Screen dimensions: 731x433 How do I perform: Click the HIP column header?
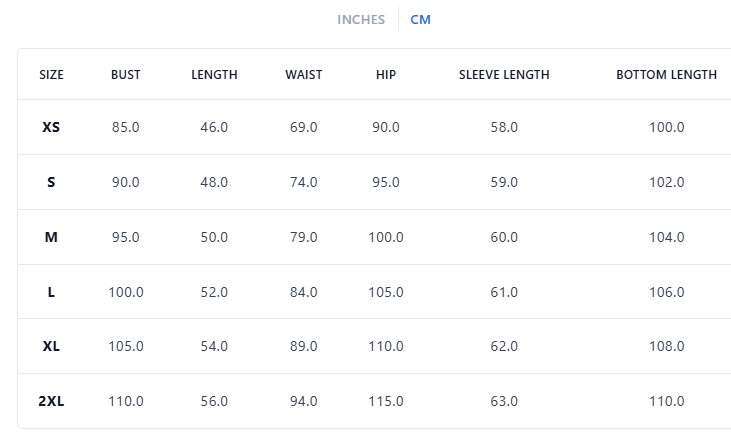point(386,75)
